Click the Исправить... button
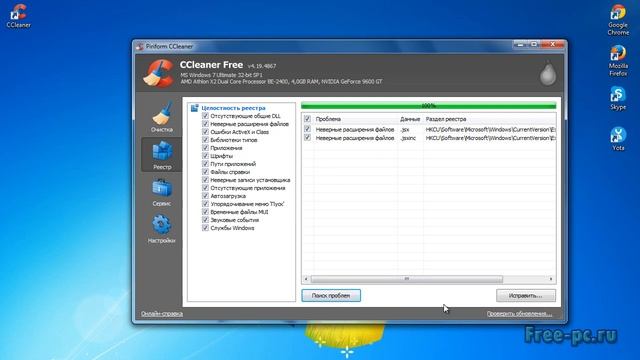The width and height of the screenshot is (640, 360). (526, 296)
